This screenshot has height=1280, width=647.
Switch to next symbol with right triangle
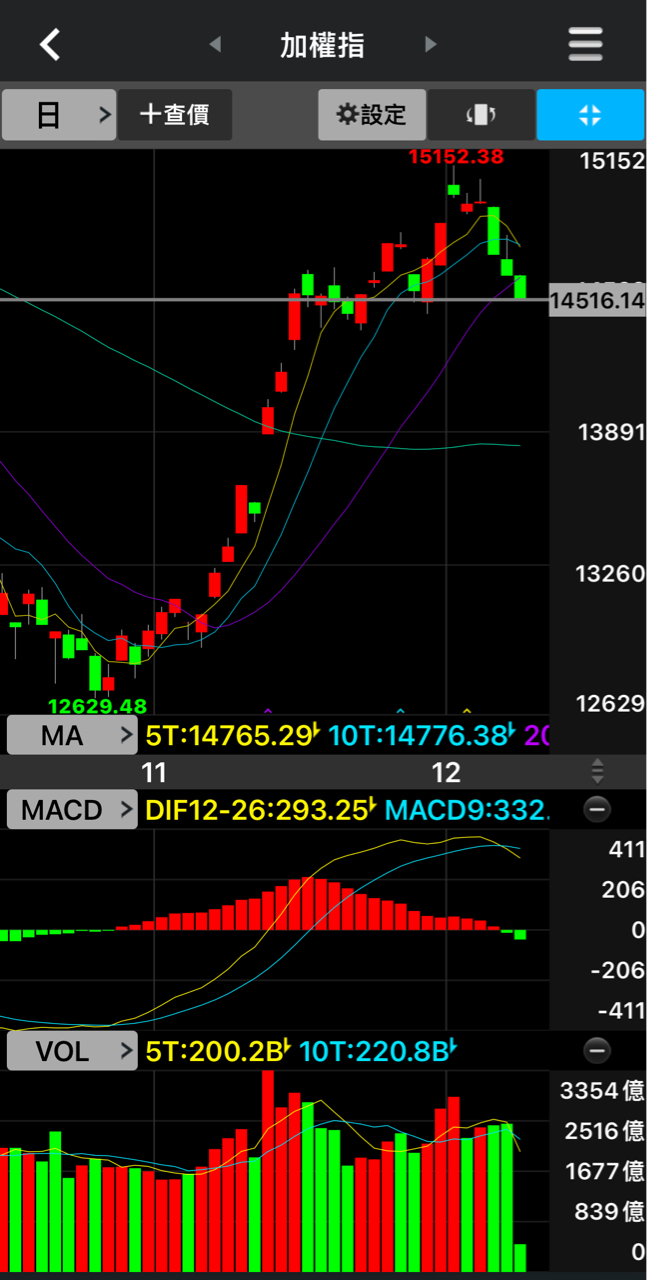[430, 44]
